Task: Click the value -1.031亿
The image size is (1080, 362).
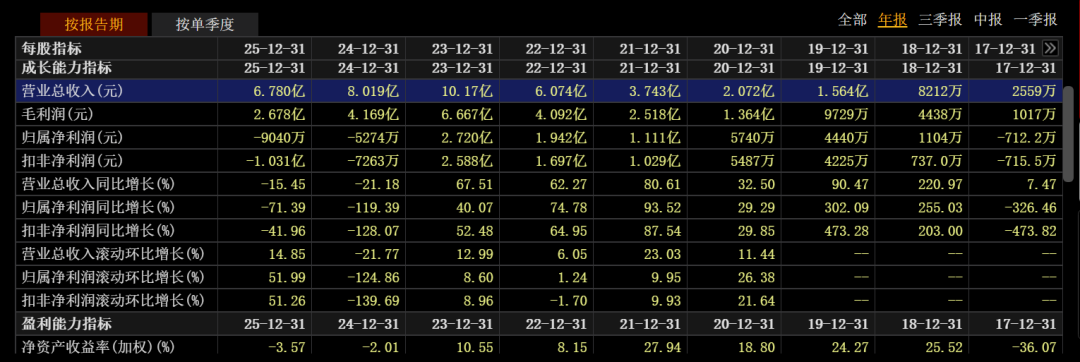Action: pyautogui.click(x=276, y=161)
